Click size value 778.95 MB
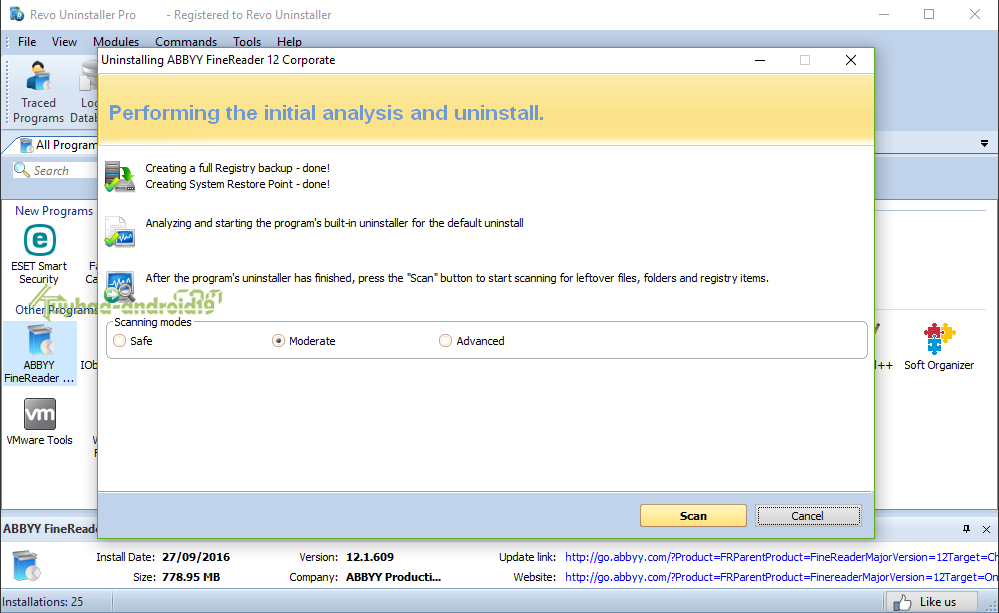This screenshot has width=999, height=613. pyautogui.click(x=190, y=577)
